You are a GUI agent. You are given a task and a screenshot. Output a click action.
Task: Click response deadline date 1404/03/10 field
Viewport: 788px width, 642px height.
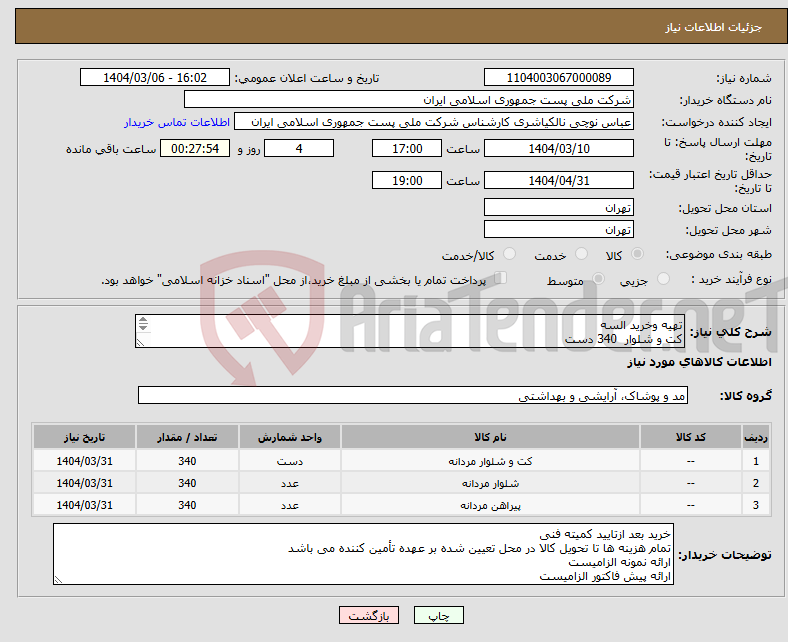pos(558,148)
